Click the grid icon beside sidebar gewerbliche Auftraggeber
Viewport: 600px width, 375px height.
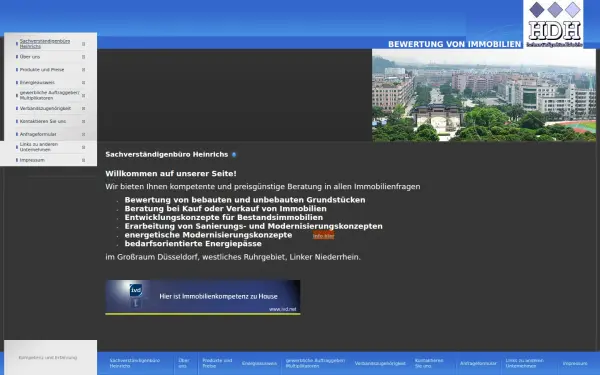coord(83,96)
